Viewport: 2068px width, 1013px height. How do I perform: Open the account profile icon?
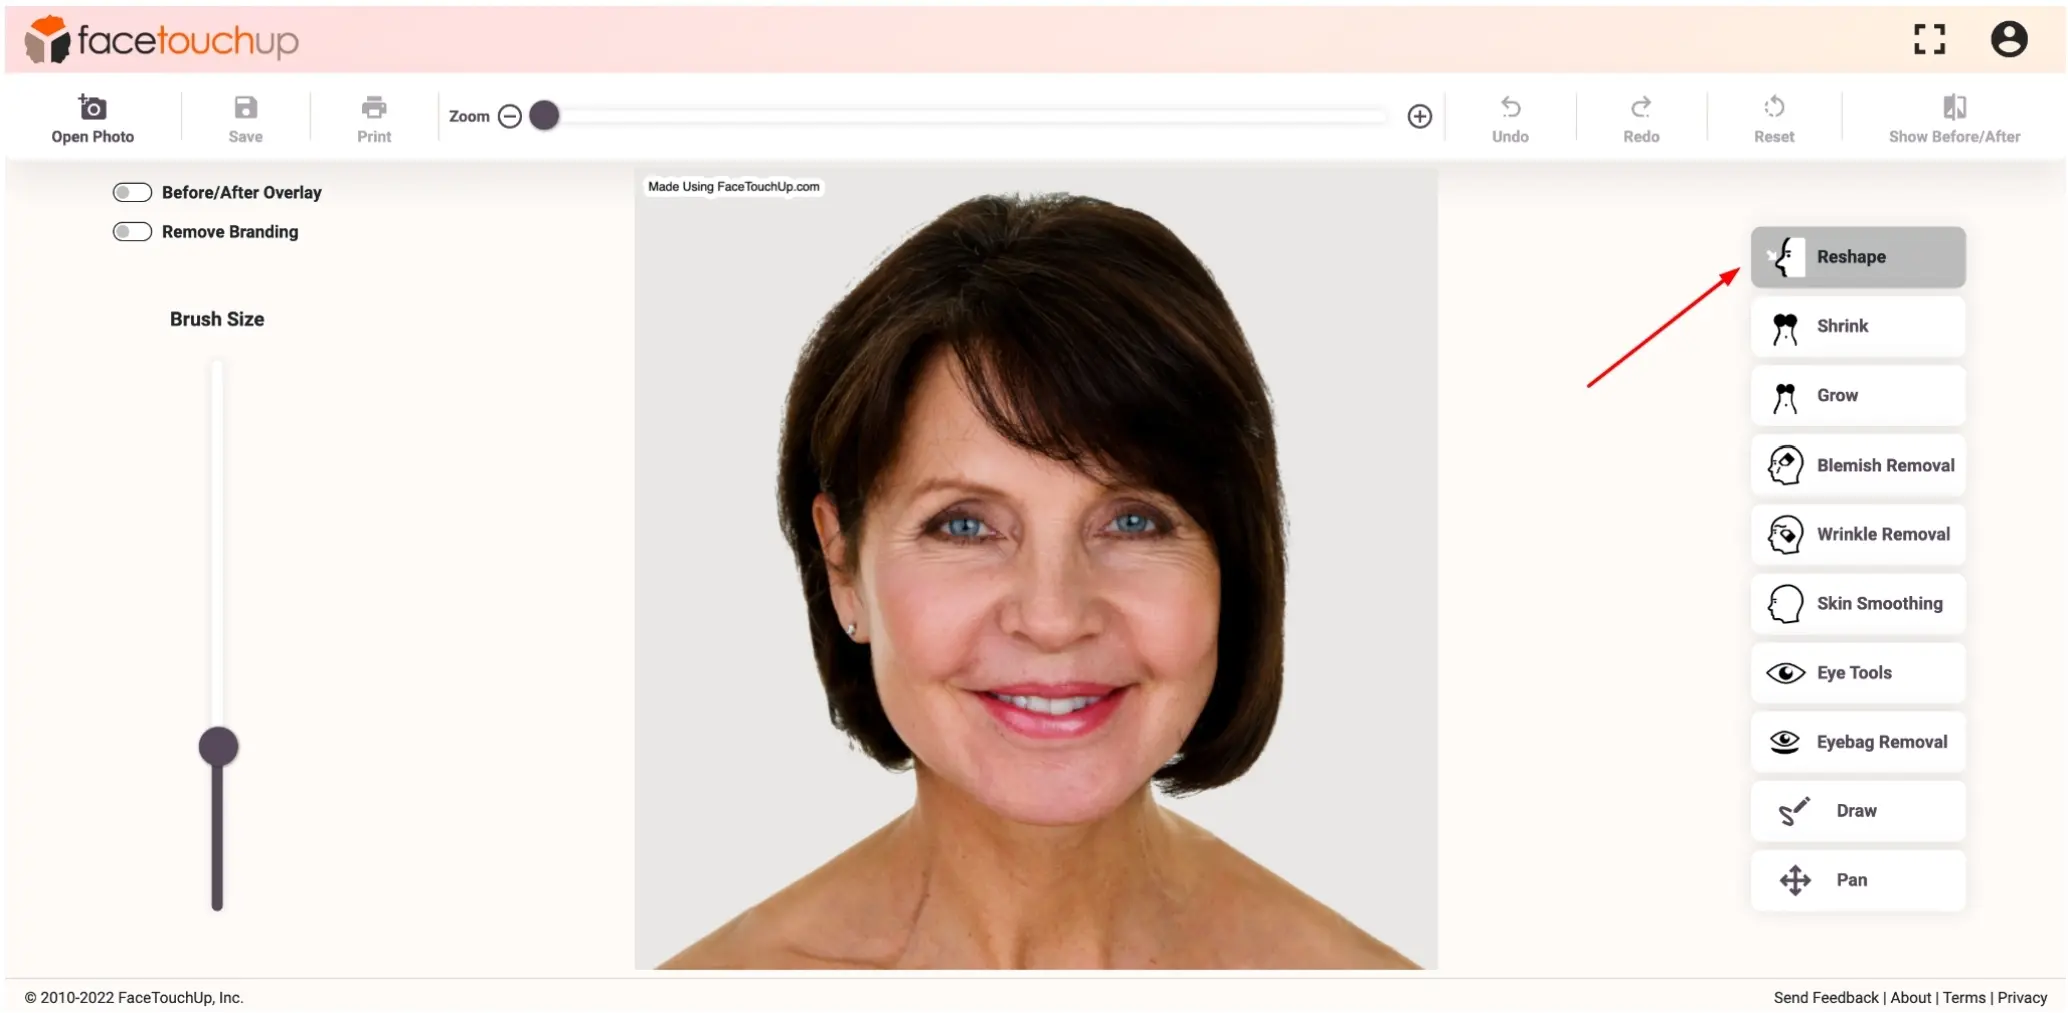click(x=2009, y=39)
